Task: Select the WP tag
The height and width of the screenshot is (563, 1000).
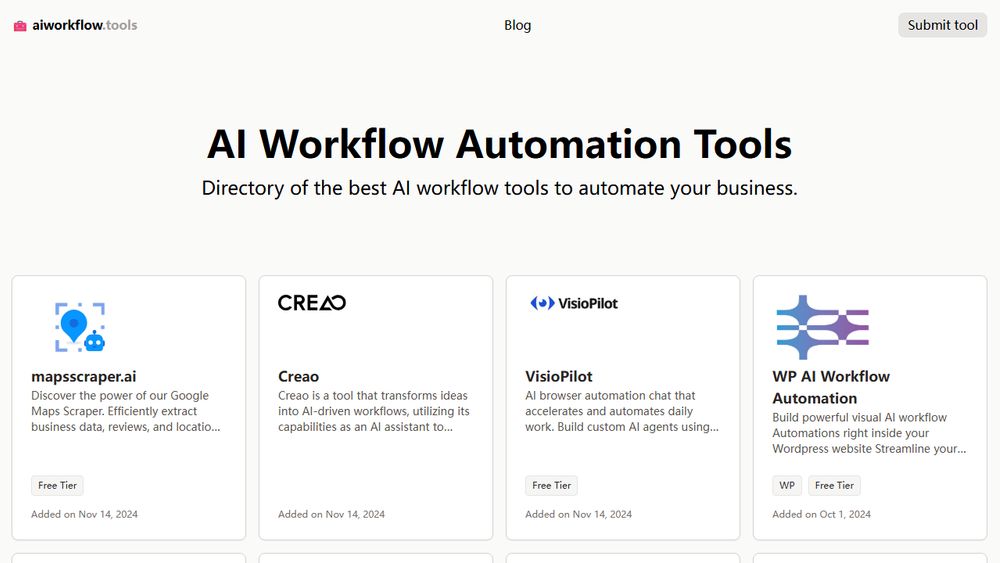Action: (787, 485)
